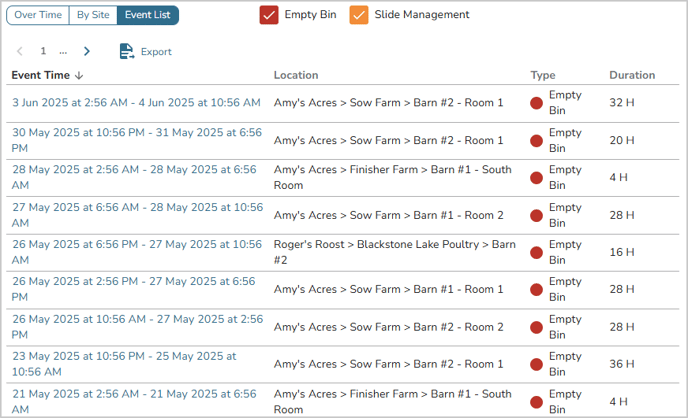Open event from 27 May 2025 6:56 AM

click(137, 215)
